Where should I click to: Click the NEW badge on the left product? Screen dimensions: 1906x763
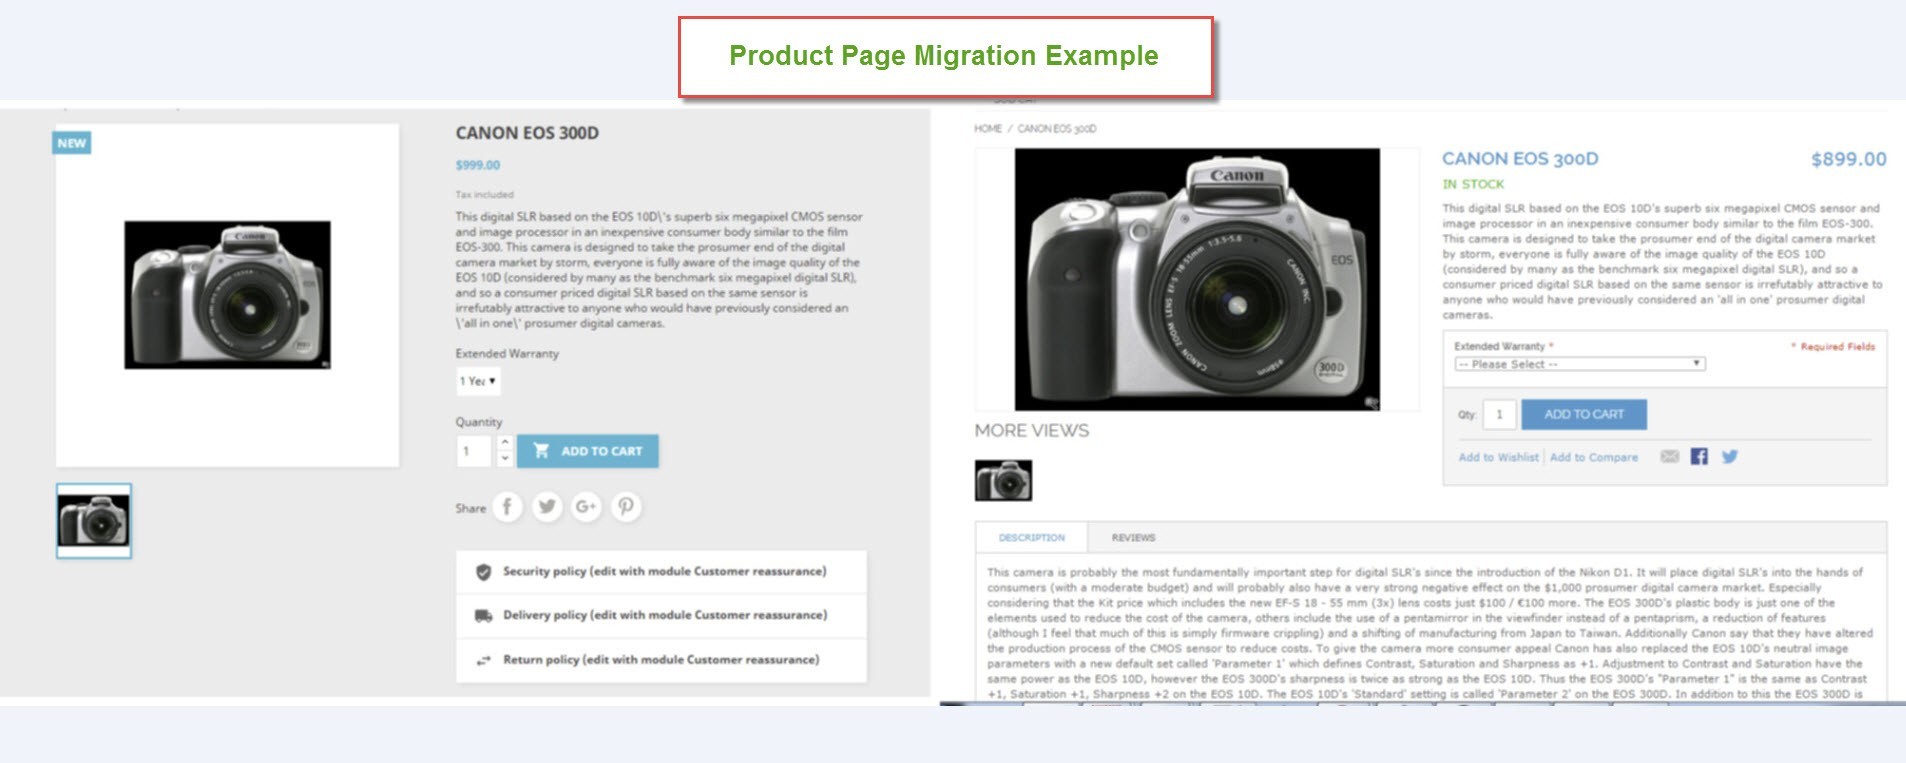(x=72, y=143)
